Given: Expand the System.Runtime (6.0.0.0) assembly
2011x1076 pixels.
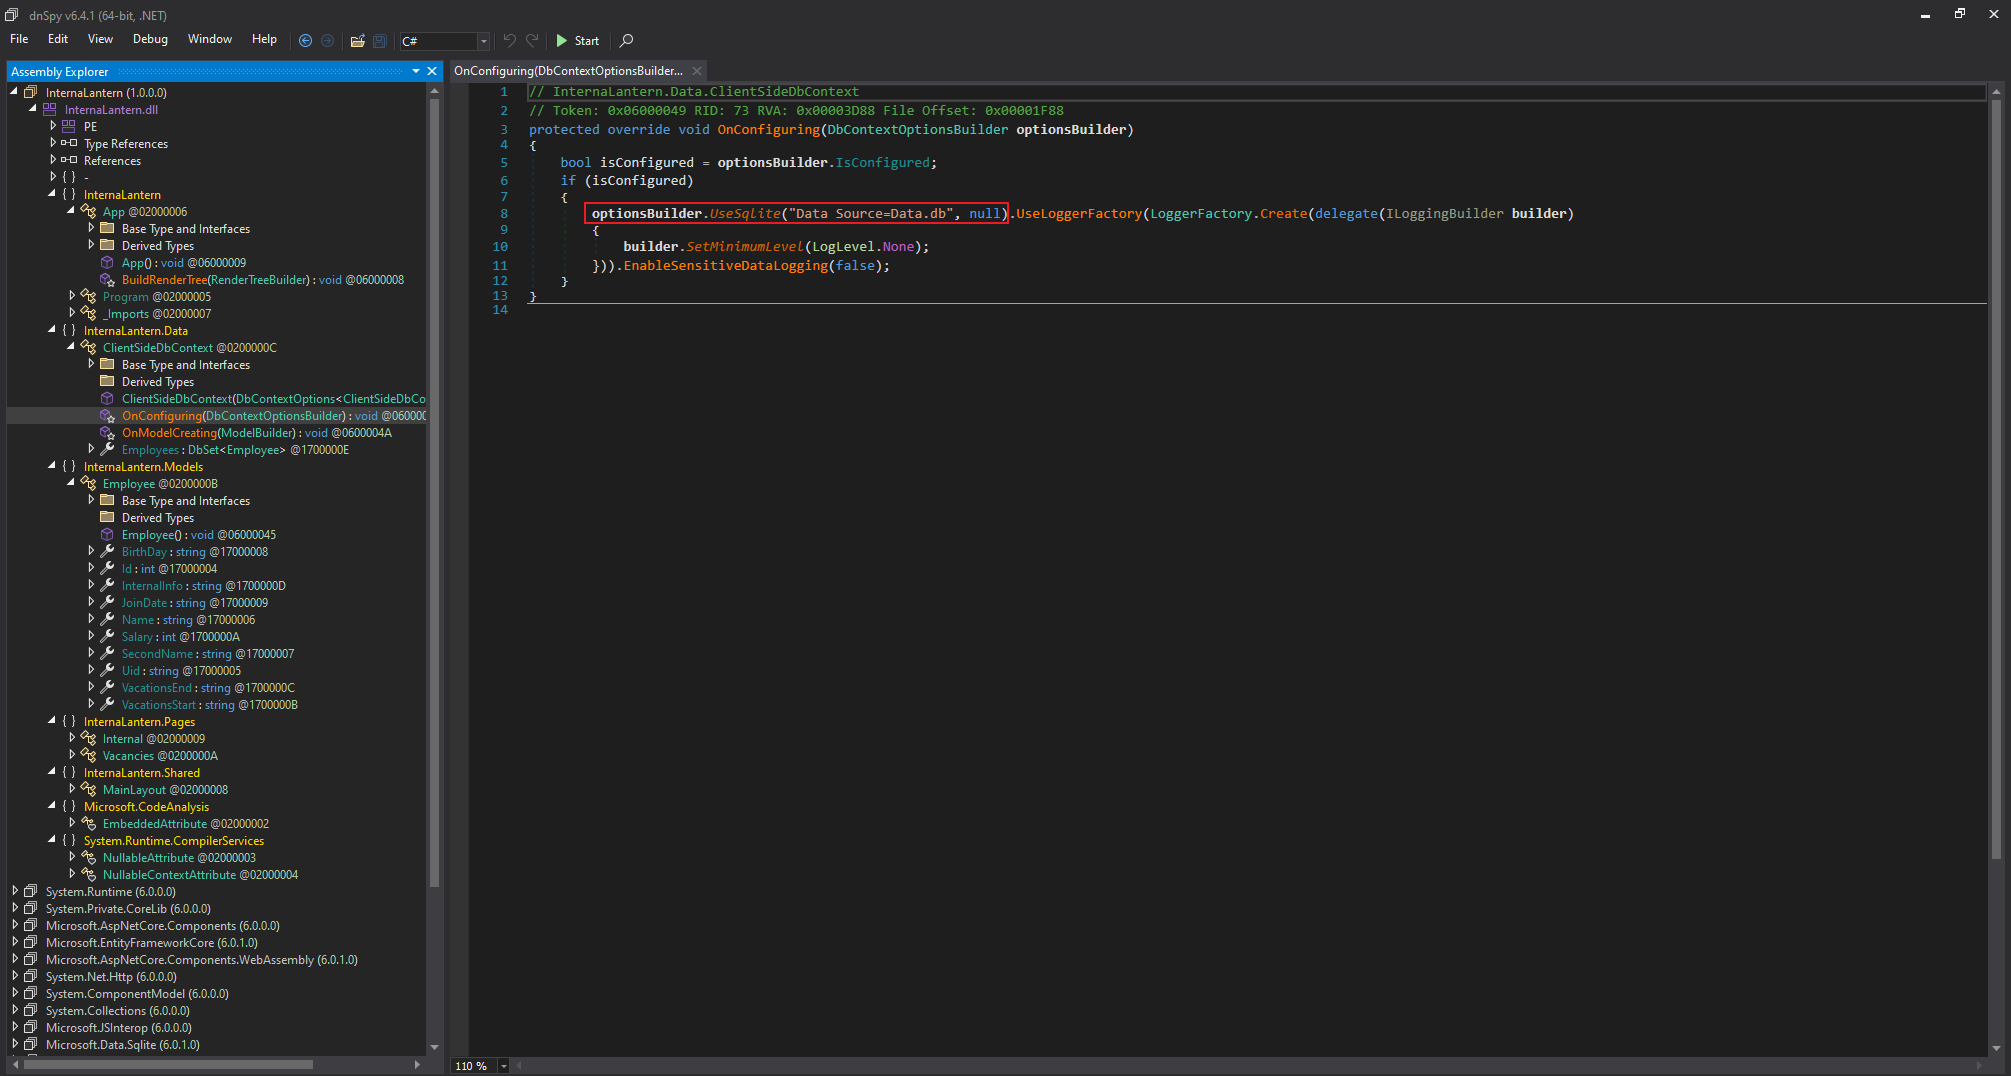Looking at the screenshot, I should coord(14,891).
